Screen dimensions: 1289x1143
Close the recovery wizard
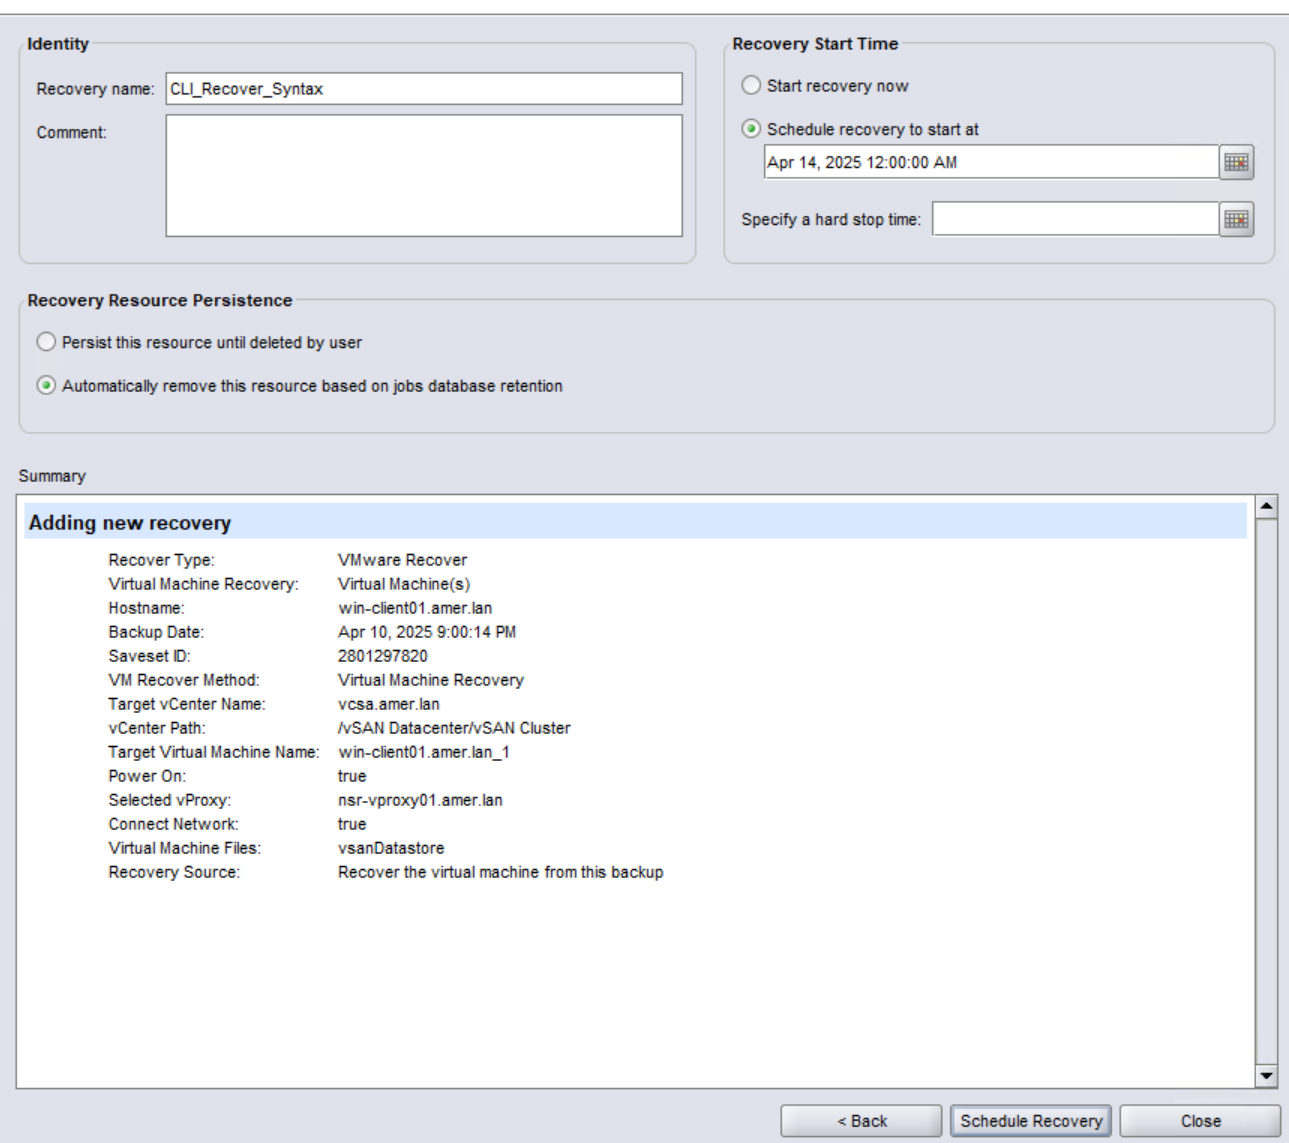1199,1120
